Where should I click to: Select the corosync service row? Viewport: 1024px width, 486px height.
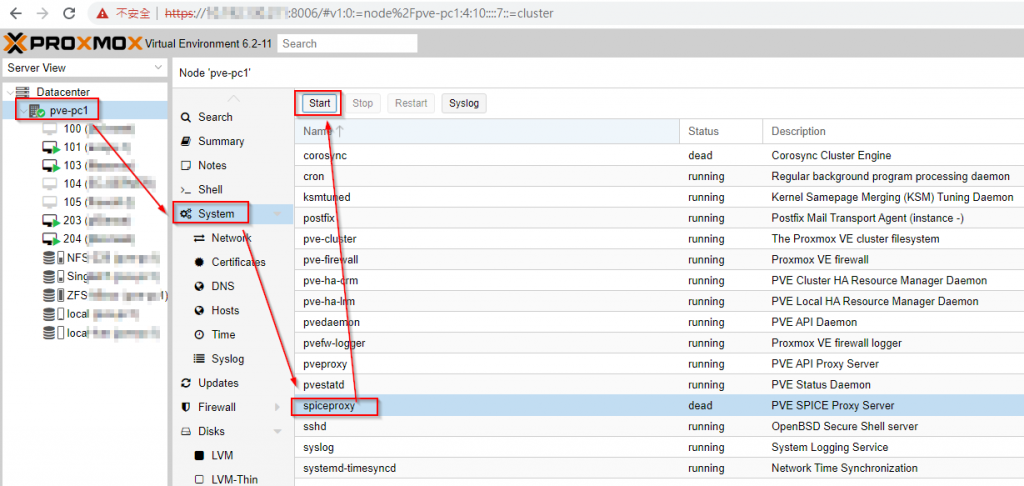[x=659, y=155]
